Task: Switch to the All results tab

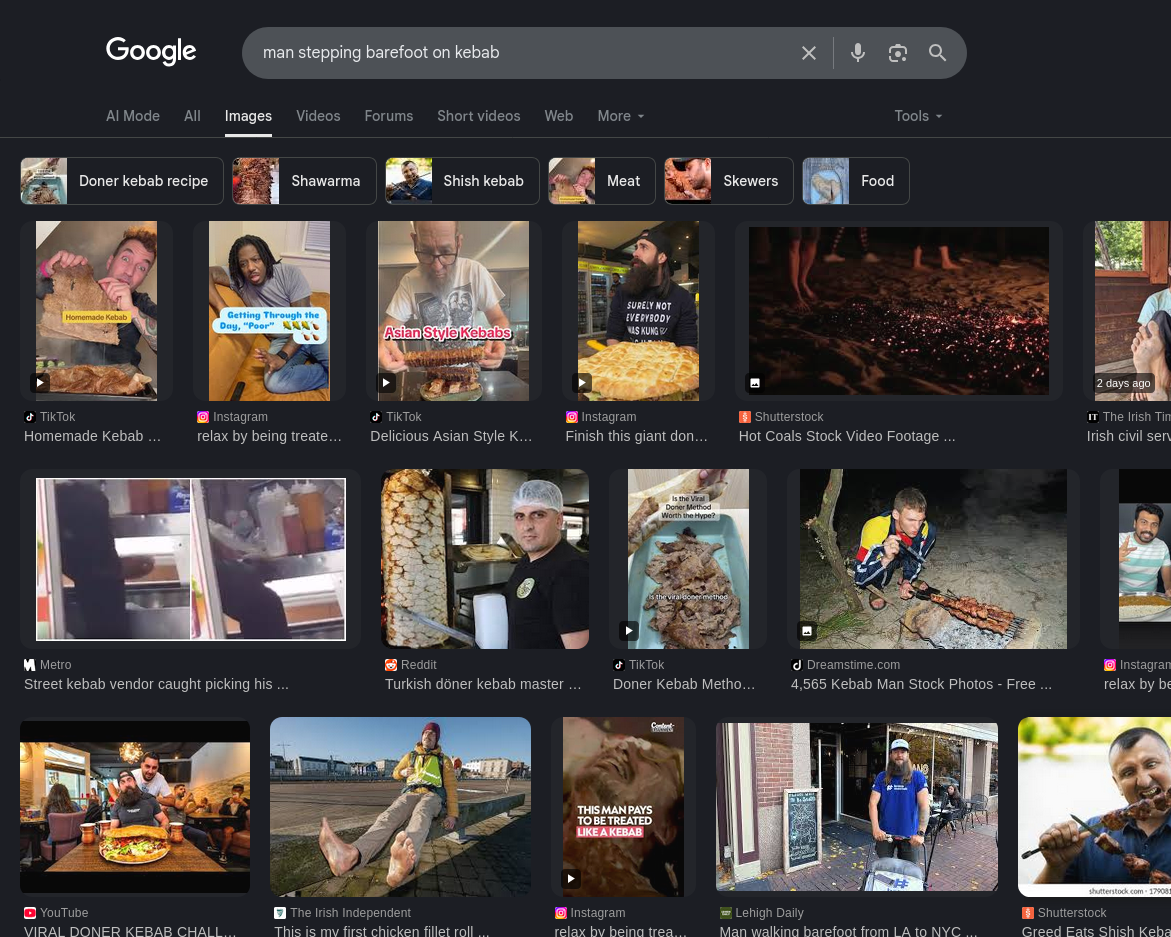Action: point(192,116)
